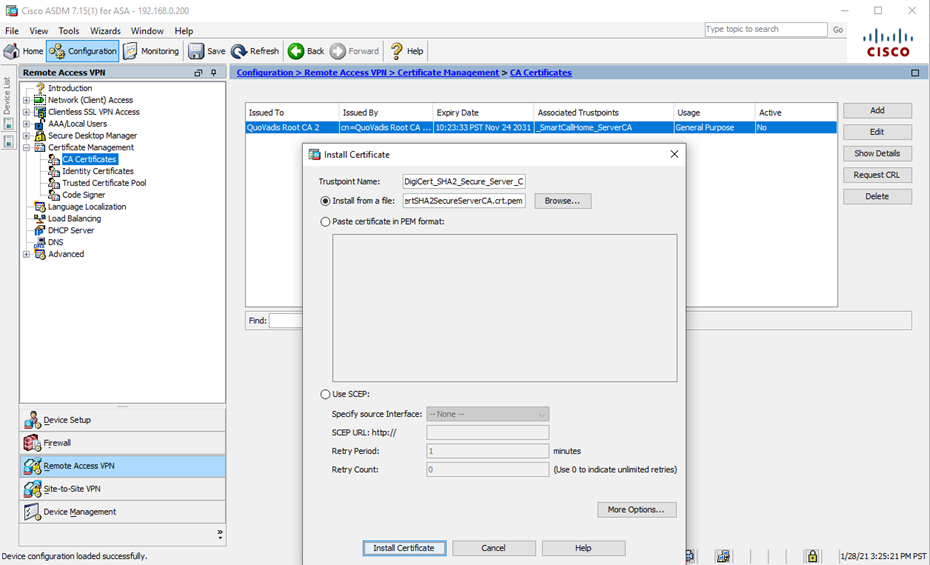Viewport: 930px width, 565px height.
Task: Click the DNS tree icon
Action: 40,242
